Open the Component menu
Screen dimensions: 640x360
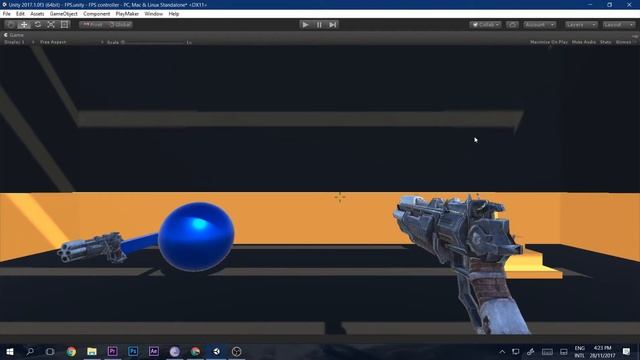point(96,14)
